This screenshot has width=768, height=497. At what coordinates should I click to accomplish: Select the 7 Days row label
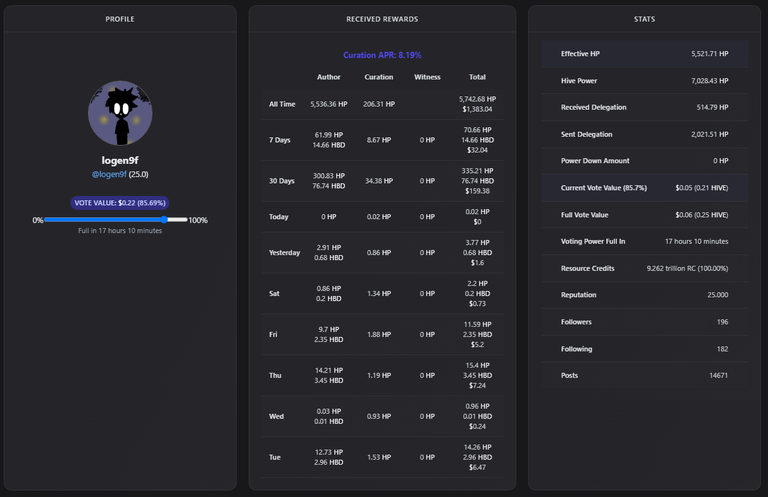pos(280,140)
